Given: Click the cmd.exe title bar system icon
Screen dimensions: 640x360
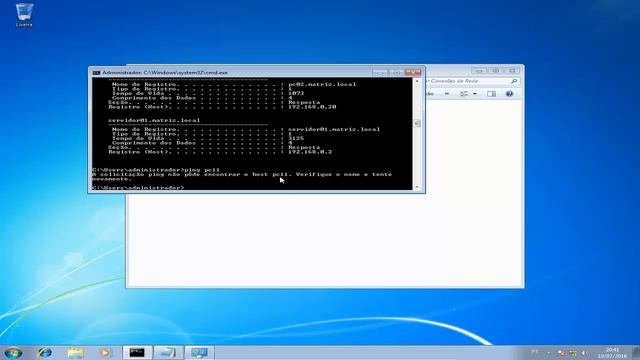Looking at the screenshot, I should pyautogui.click(x=96, y=73).
